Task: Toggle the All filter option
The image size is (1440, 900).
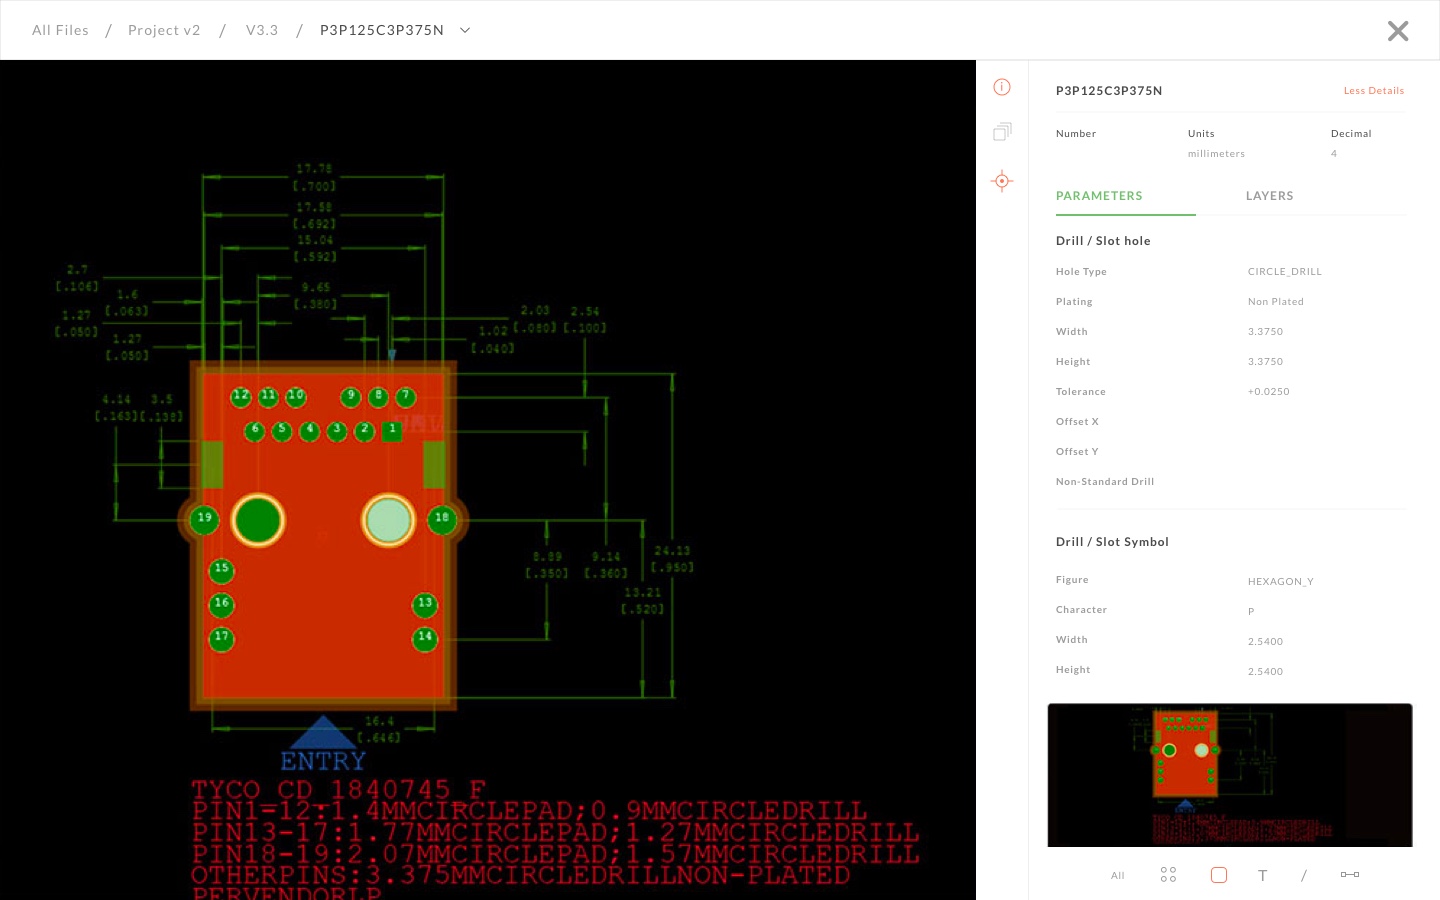Action: (x=1118, y=876)
